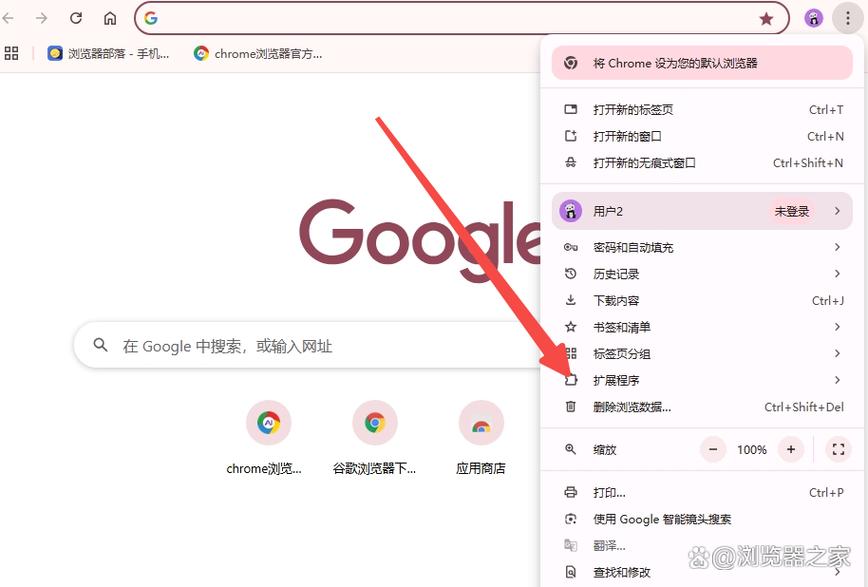The height and width of the screenshot is (587, 868).
Task: Select 删除浏览数据 menu item
Action: click(702, 407)
